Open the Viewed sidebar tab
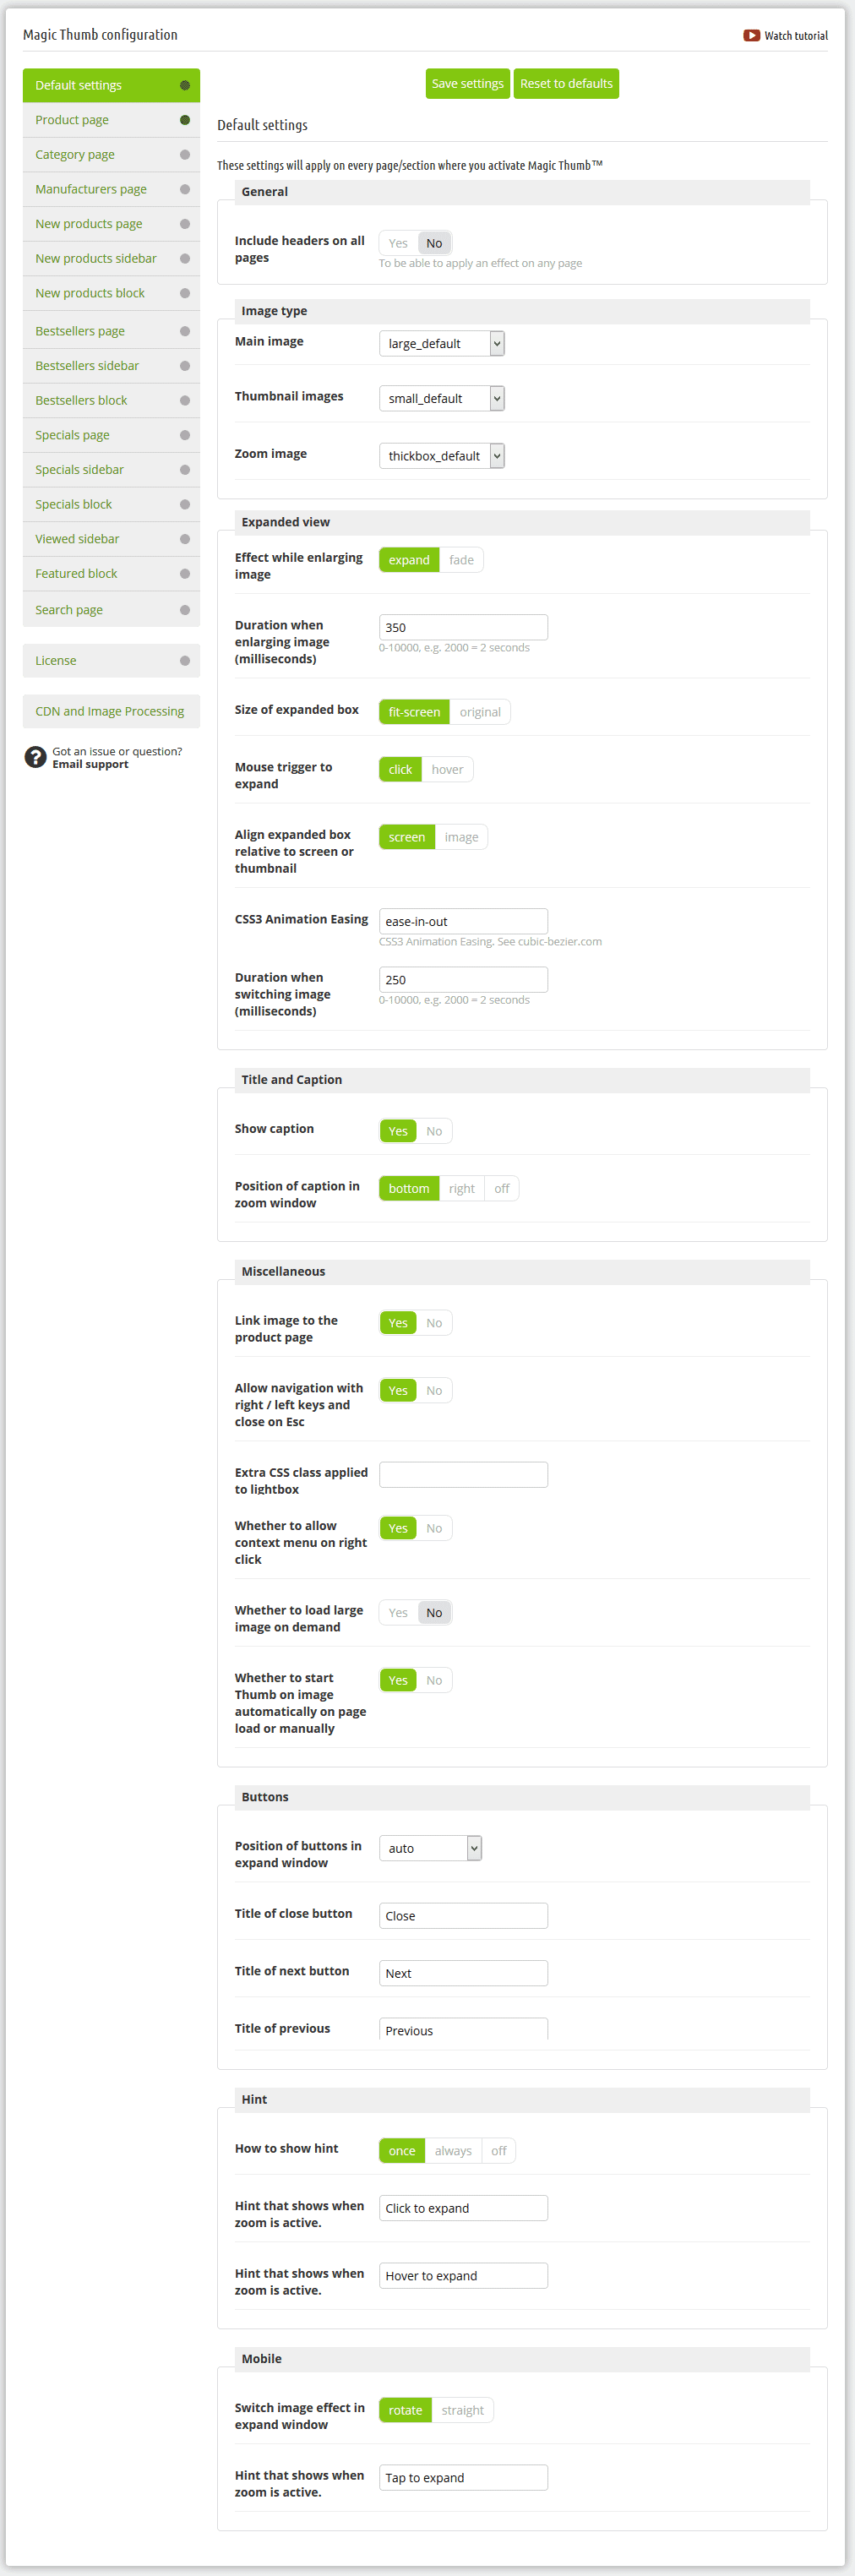Screen dimensions: 855x2576 (111, 539)
